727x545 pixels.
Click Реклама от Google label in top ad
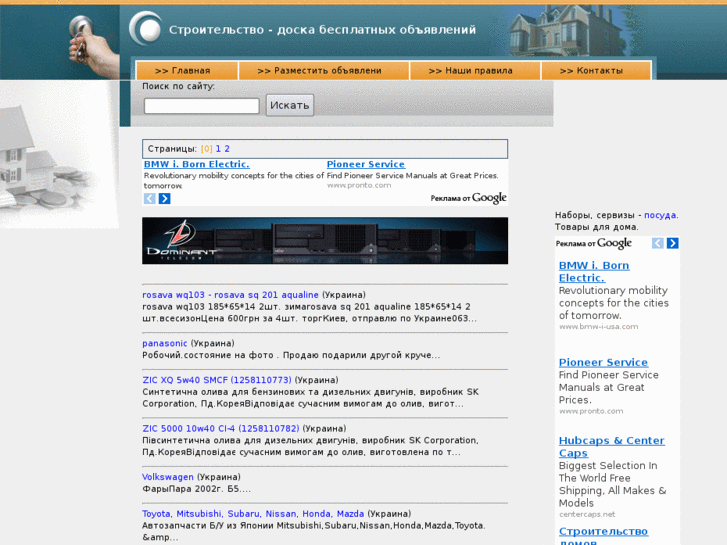pos(468,198)
